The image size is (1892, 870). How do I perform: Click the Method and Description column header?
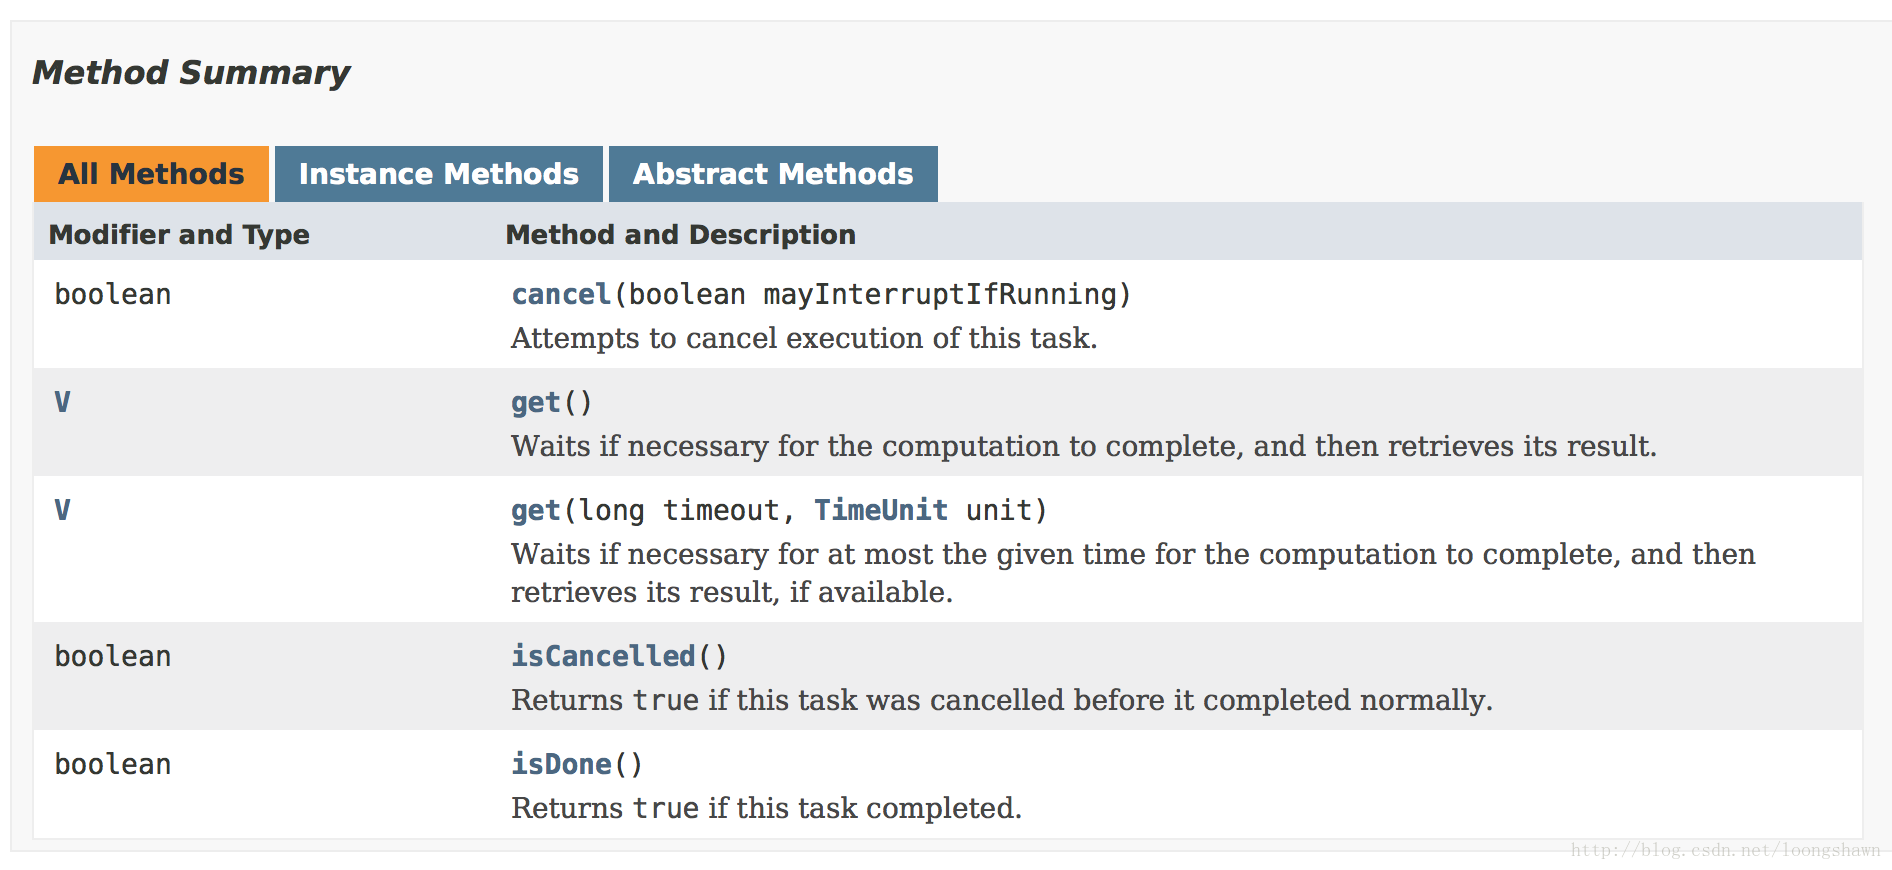680,234
